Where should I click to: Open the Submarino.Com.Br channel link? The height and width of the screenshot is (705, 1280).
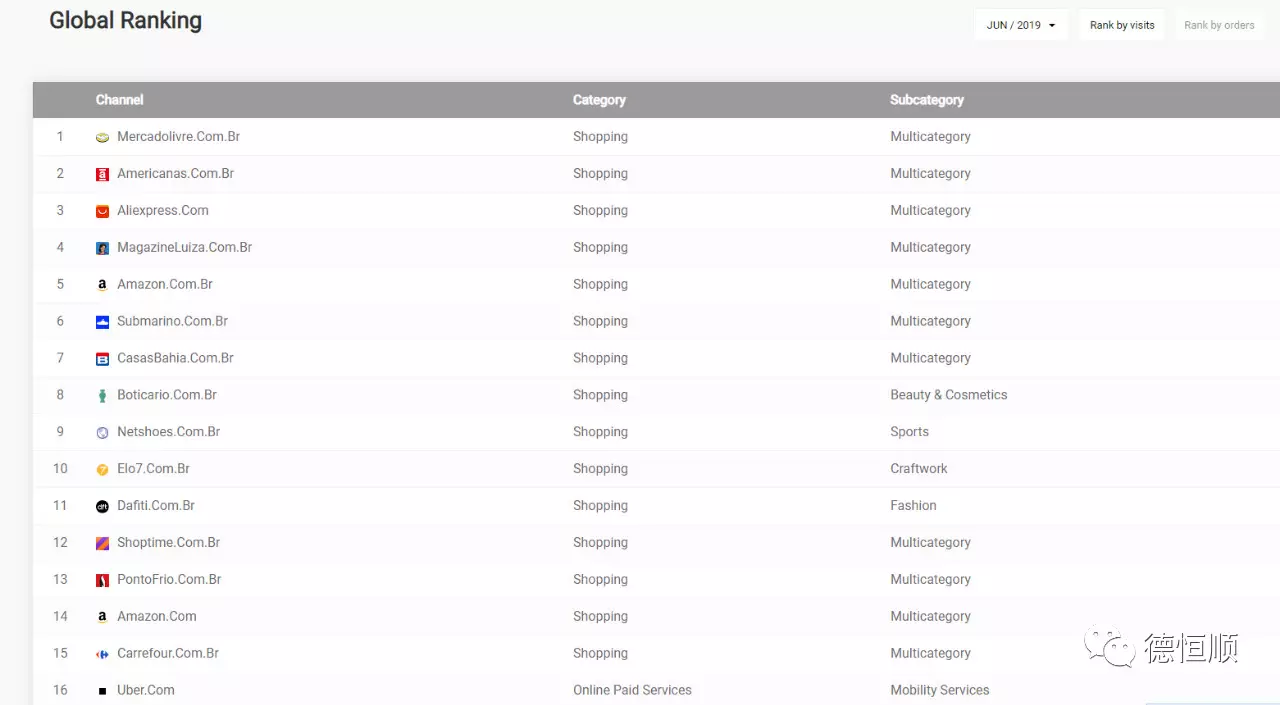(172, 322)
